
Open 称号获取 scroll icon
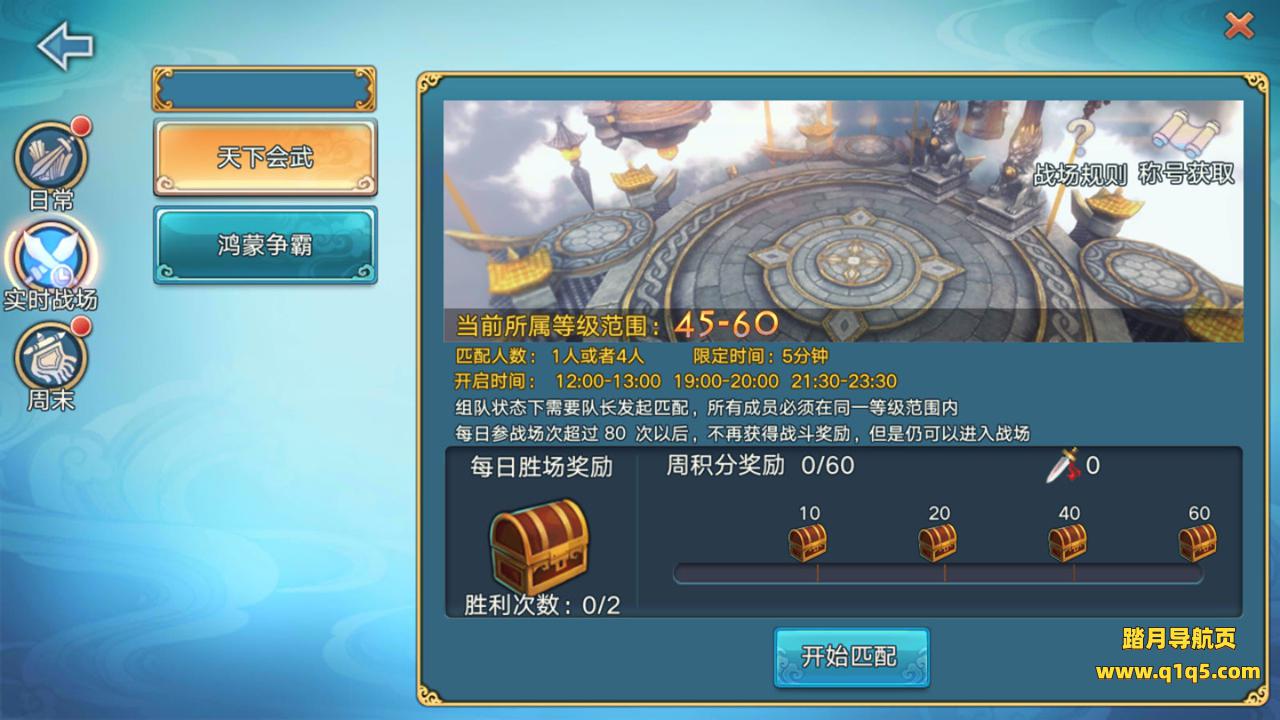pyautogui.click(x=1187, y=132)
